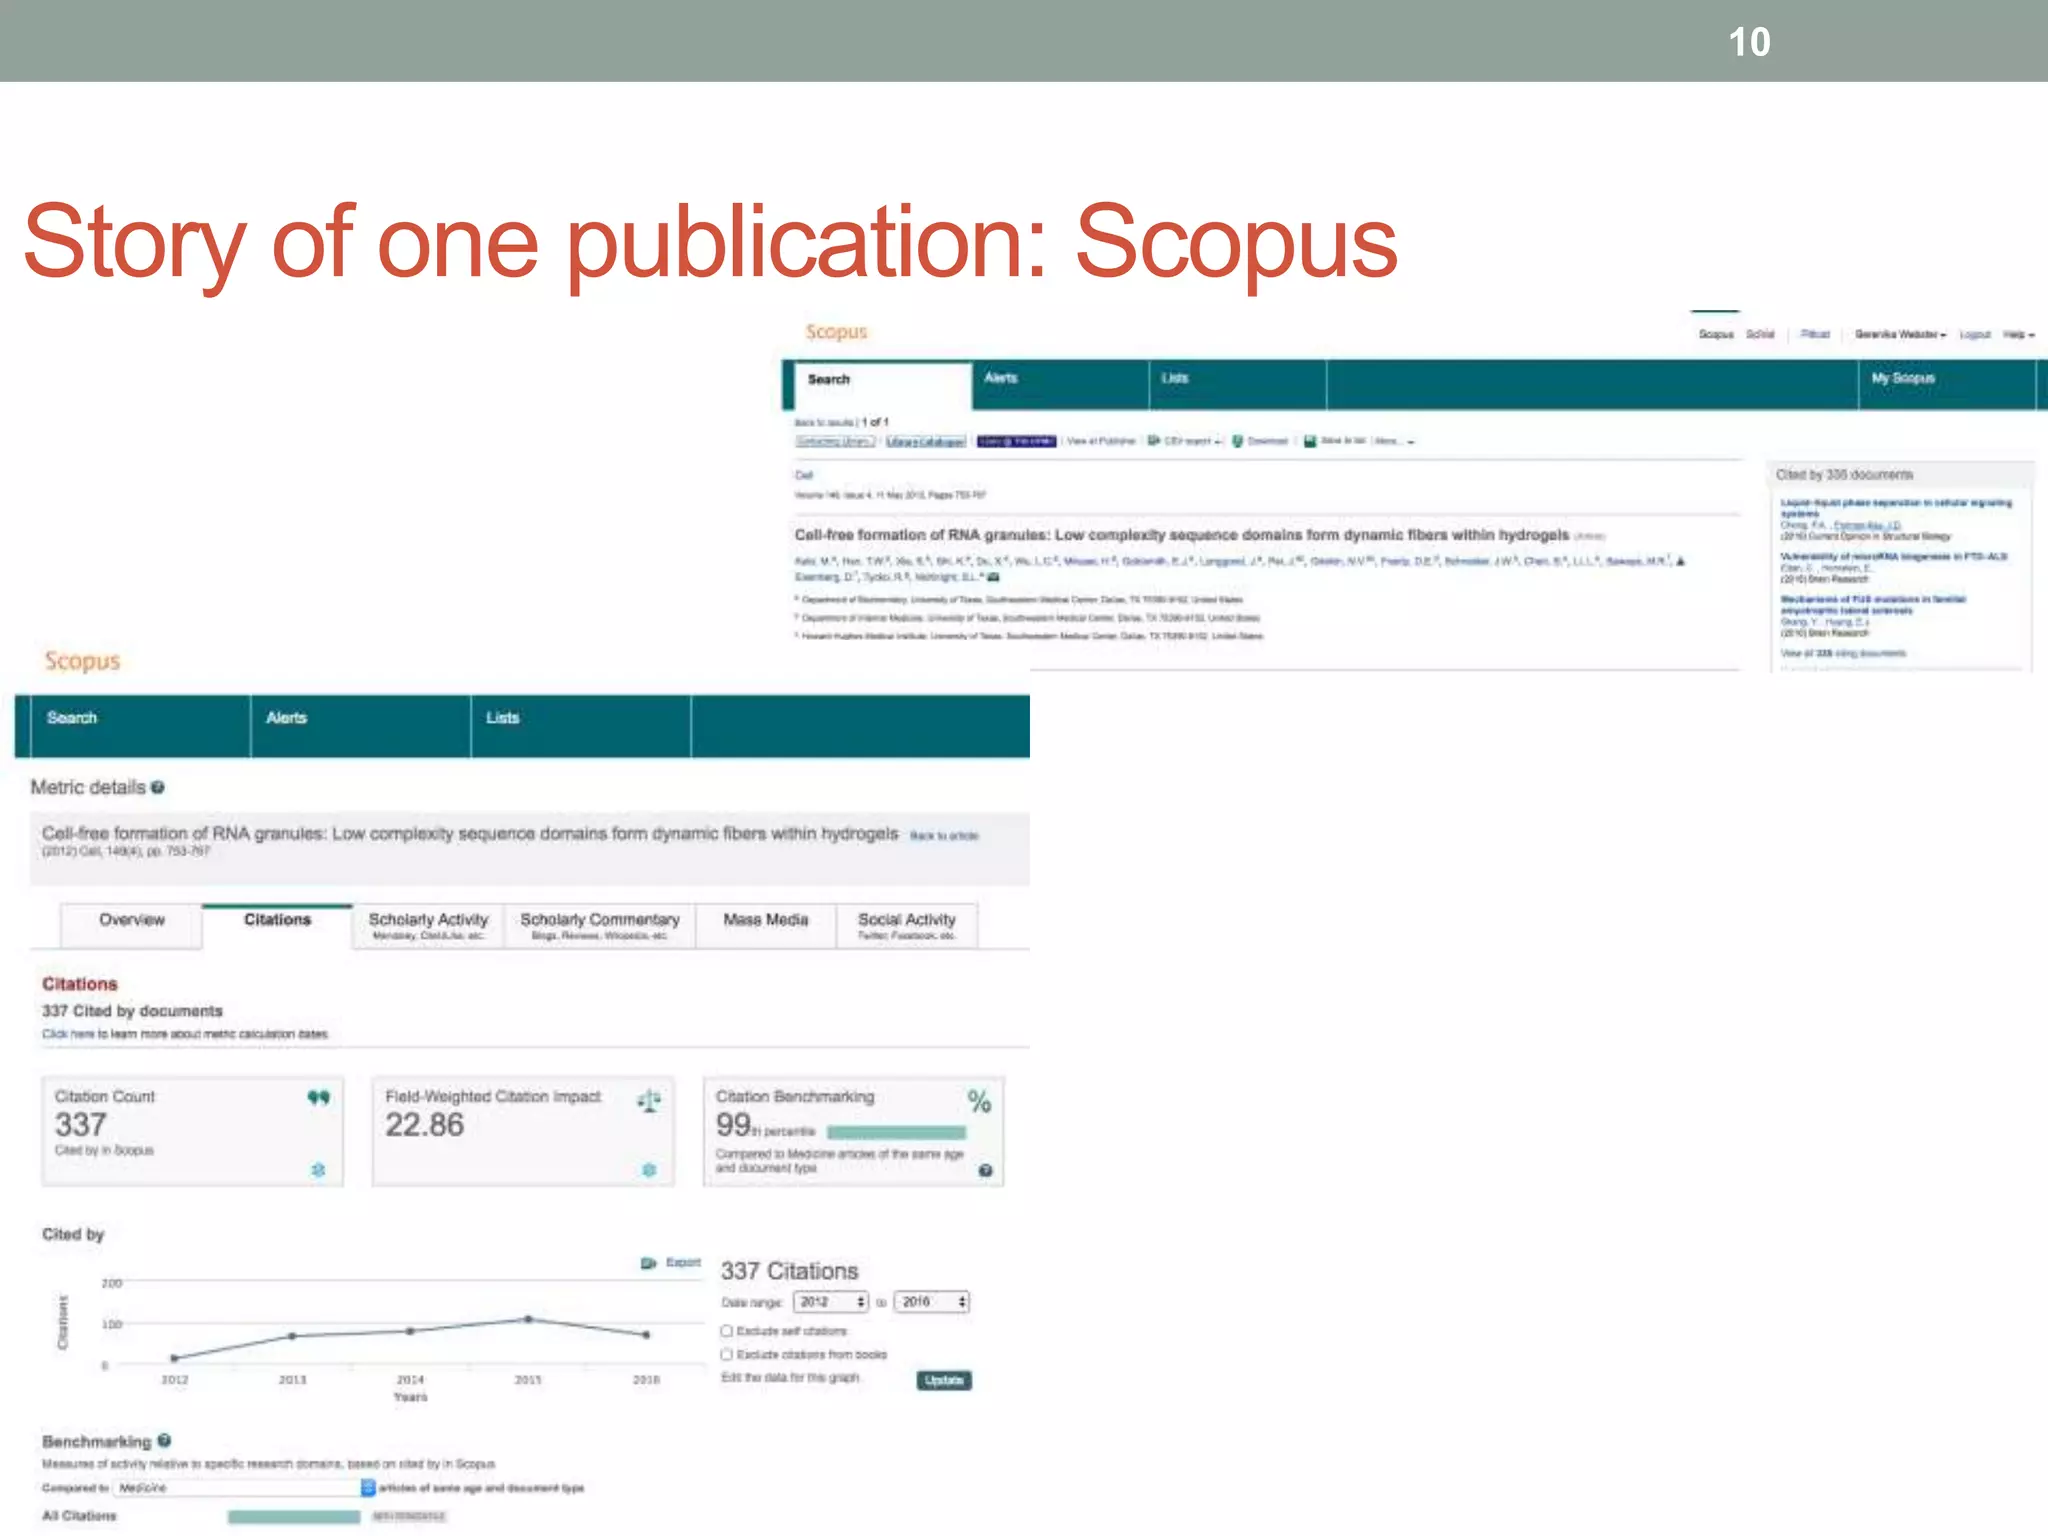Click the Export link above chart
Viewport: 2048px width, 1536px height.
coord(683,1263)
